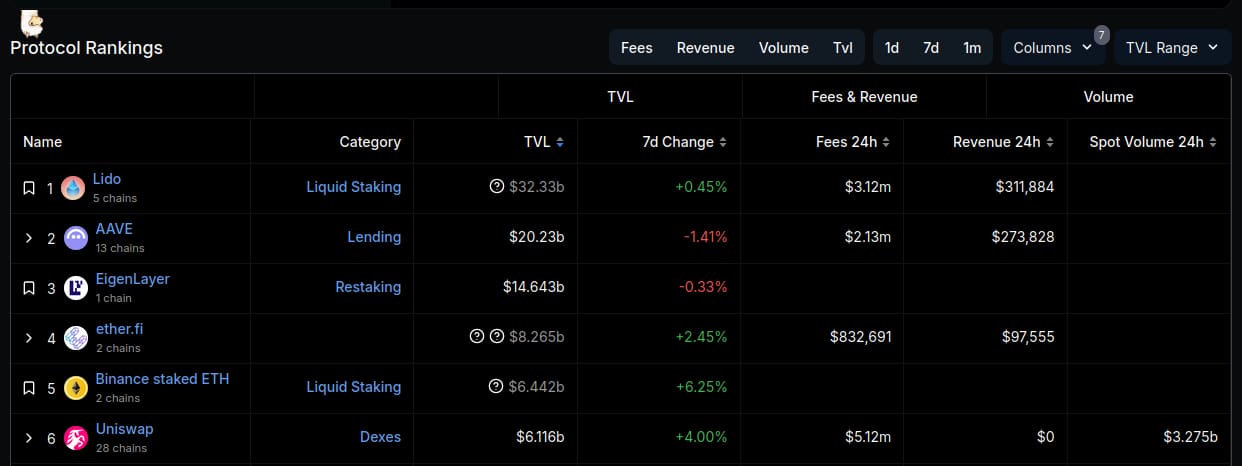Toggle the Revenue column filter

tap(705, 48)
